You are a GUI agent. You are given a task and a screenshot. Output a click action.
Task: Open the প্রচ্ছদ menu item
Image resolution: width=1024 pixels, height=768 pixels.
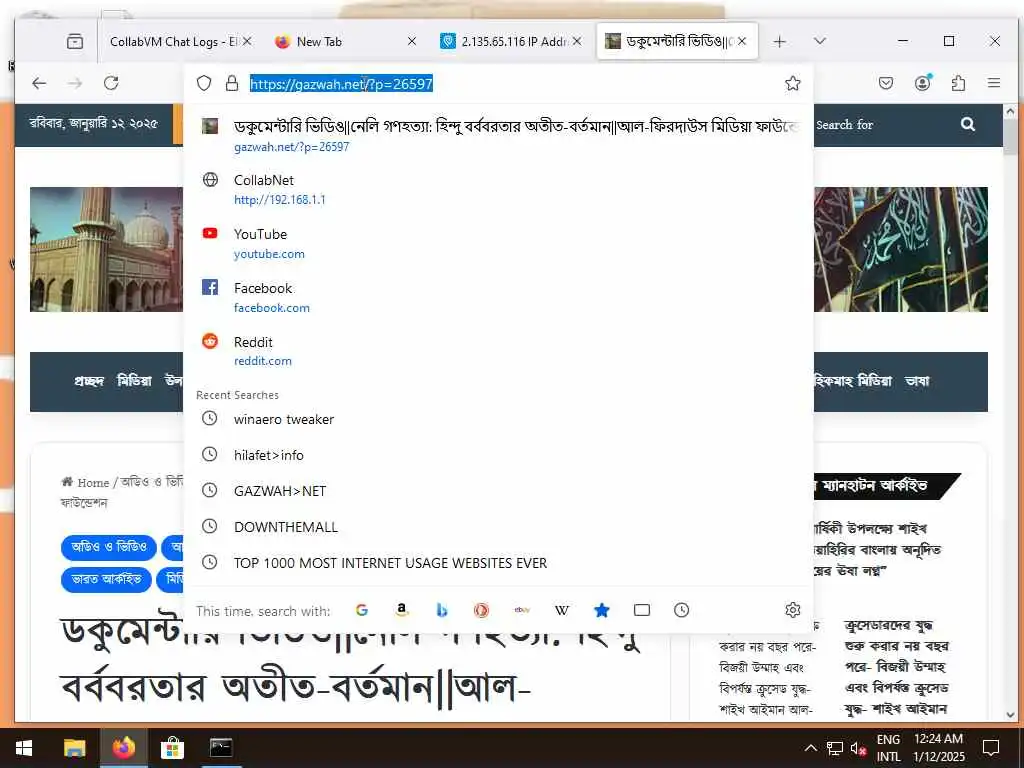89,381
